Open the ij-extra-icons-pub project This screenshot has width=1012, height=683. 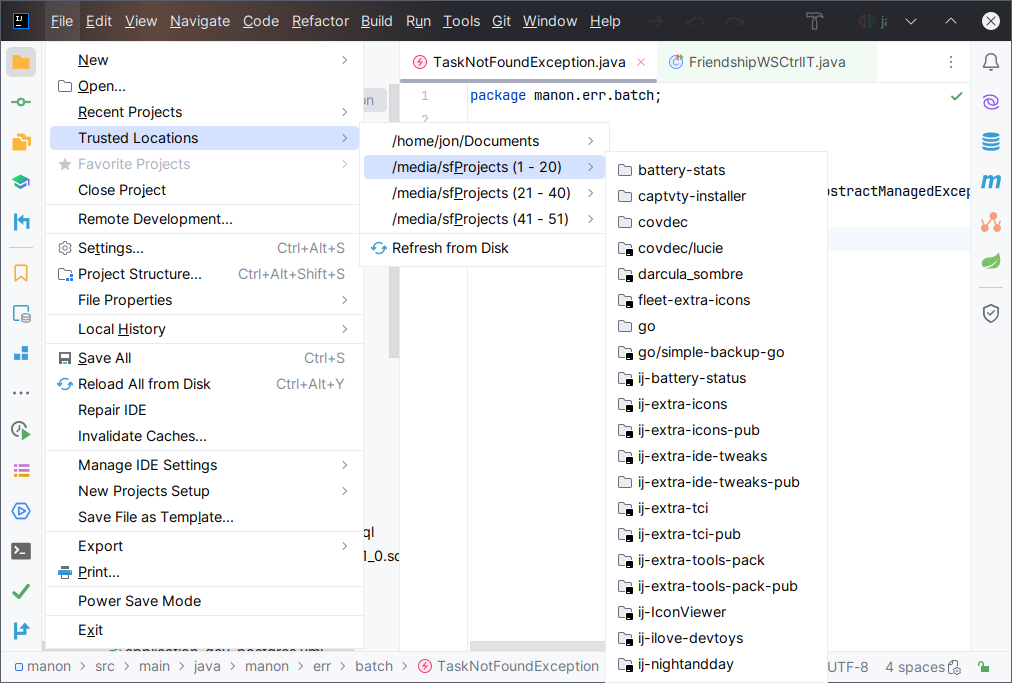pos(716,430)
